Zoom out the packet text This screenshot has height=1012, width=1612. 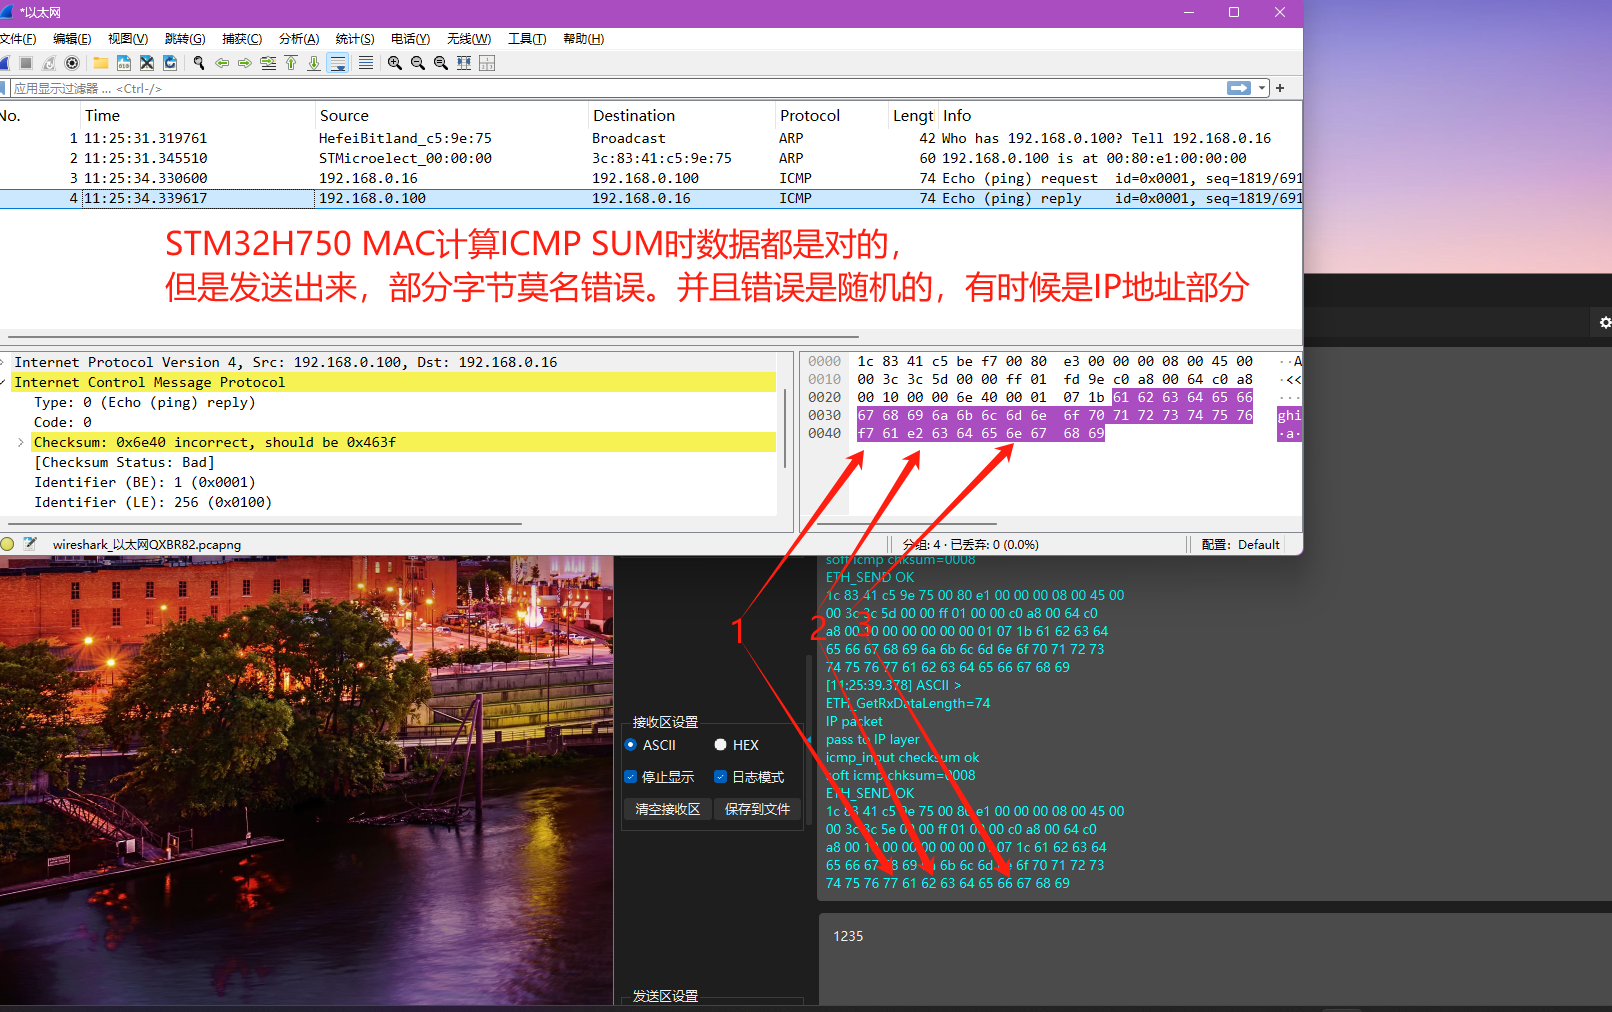(x=418, y=63)
